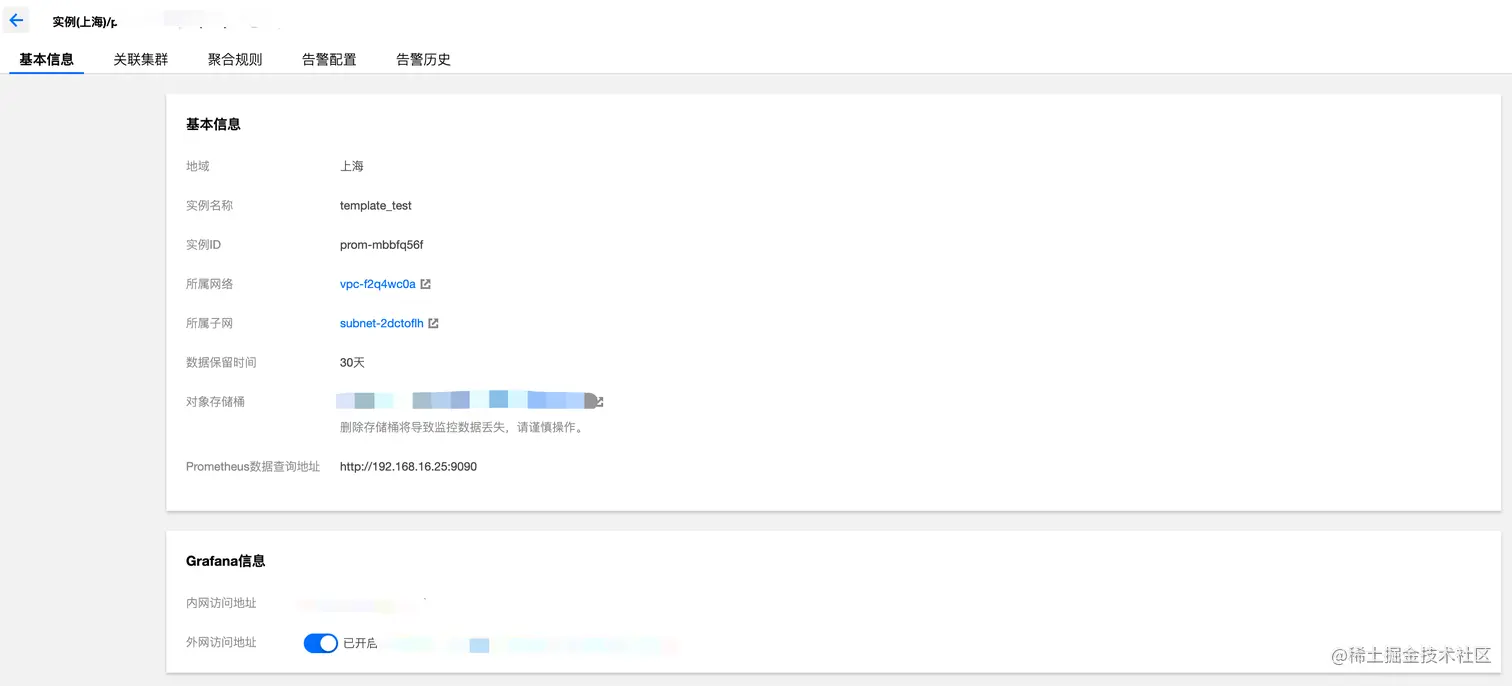Open external link icon beside vpc-f2q4wc0a
The width and height of the screenshot is (1512, 686).
[426, 284]
